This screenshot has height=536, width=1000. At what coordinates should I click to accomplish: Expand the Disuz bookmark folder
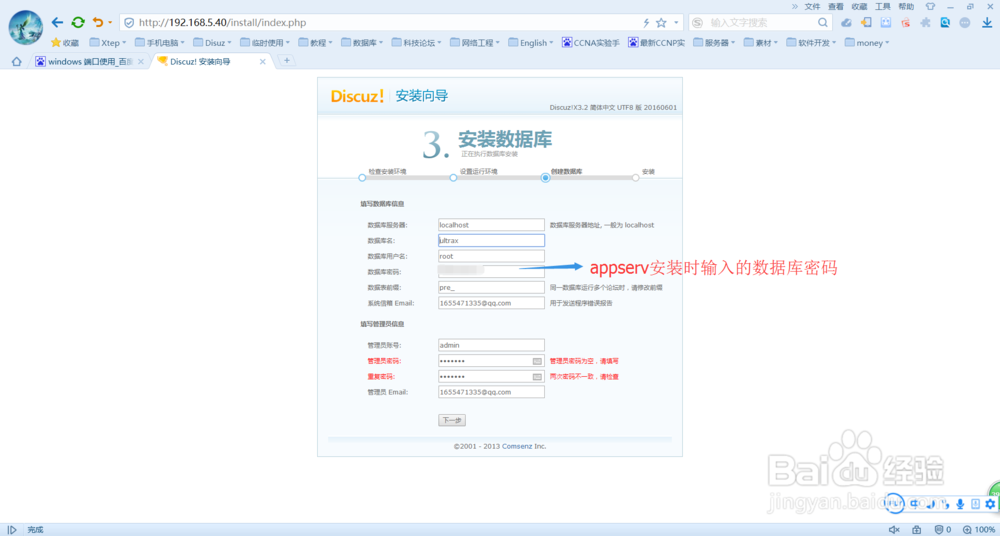pyautogui.click(x=212, y=43)
